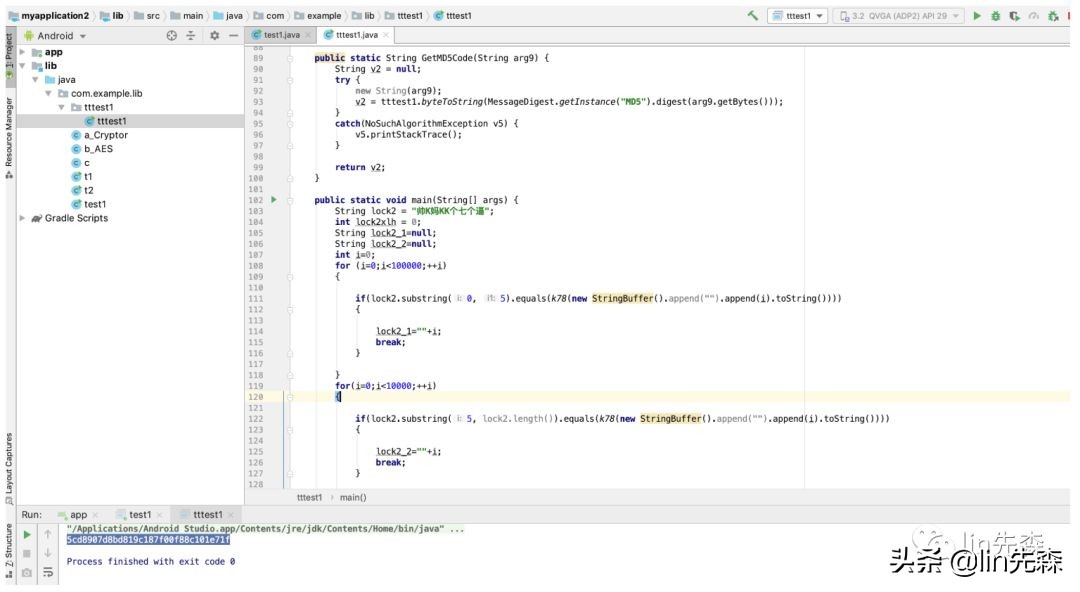Click the Build project hammer icon
The height and width of the screenshot is (592, 1080).
[x=752, y=16]
